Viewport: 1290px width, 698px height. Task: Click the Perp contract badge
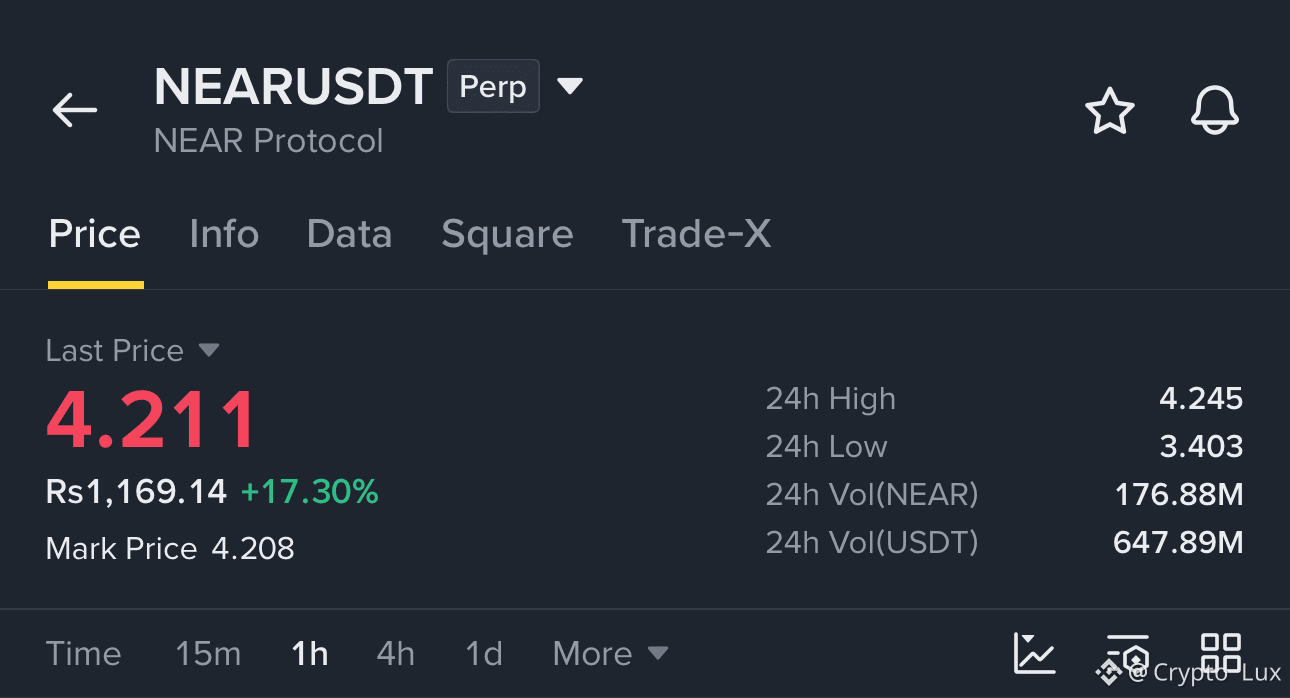pos(493,86)
